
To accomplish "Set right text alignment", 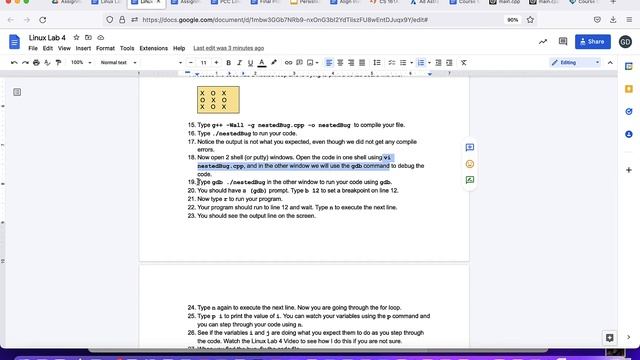I will click(351, 62).
